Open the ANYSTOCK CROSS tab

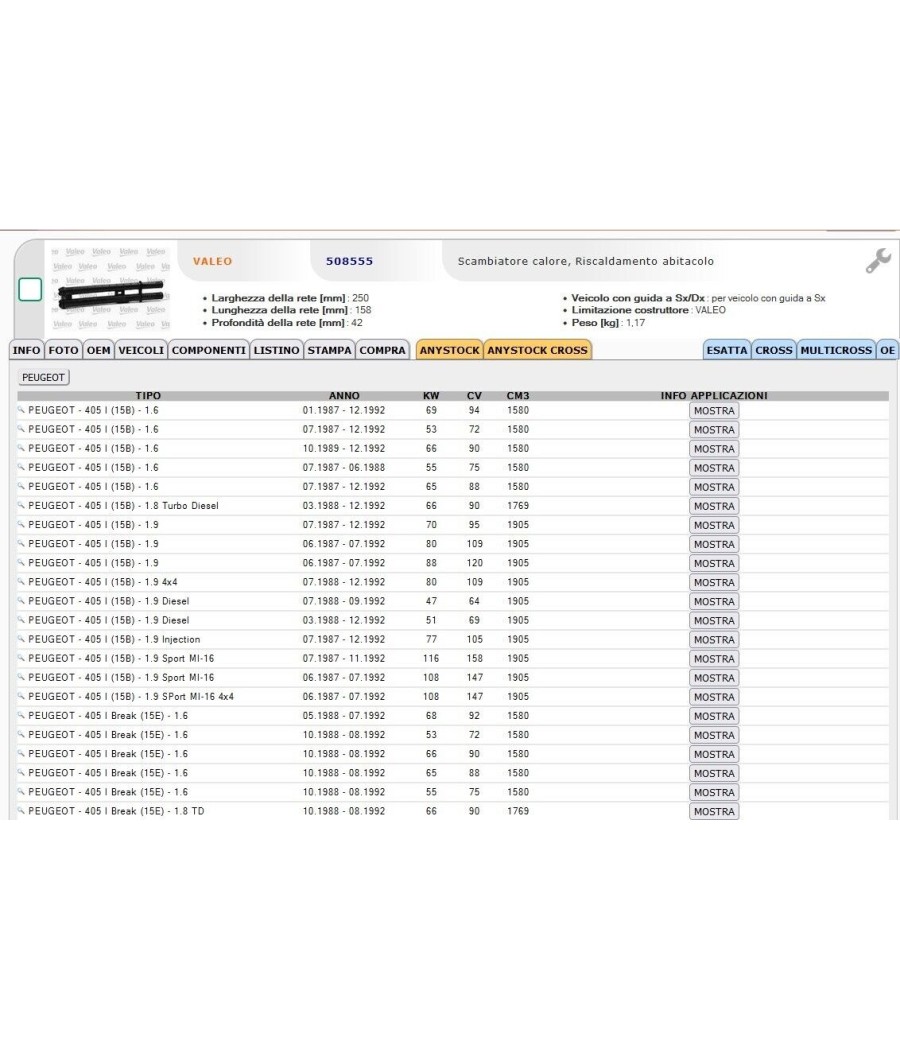click(537, 350)
